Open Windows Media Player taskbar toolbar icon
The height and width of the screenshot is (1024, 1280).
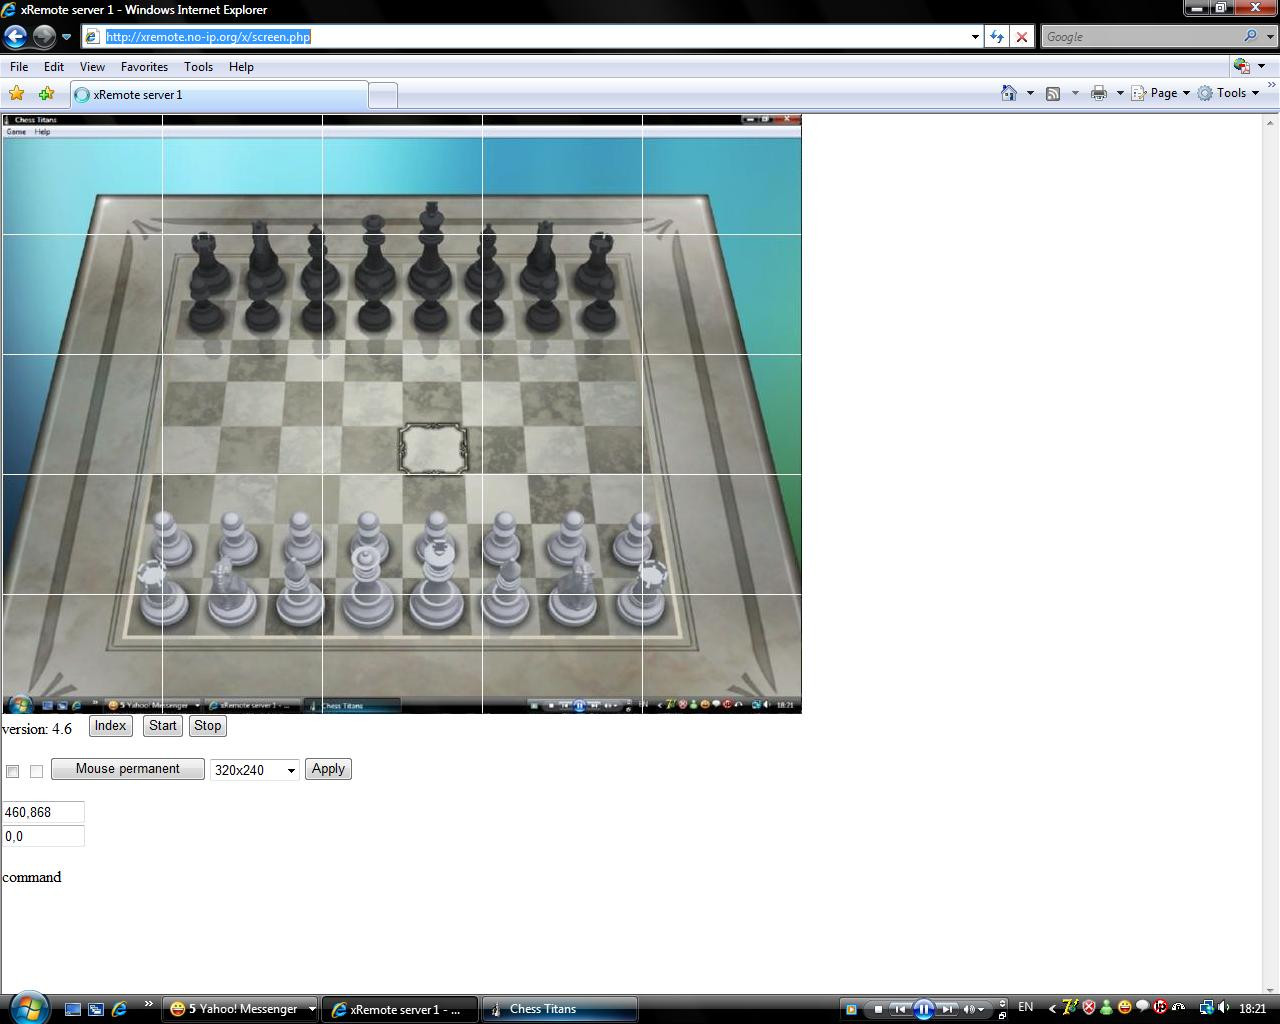(x=850, y=1009)
